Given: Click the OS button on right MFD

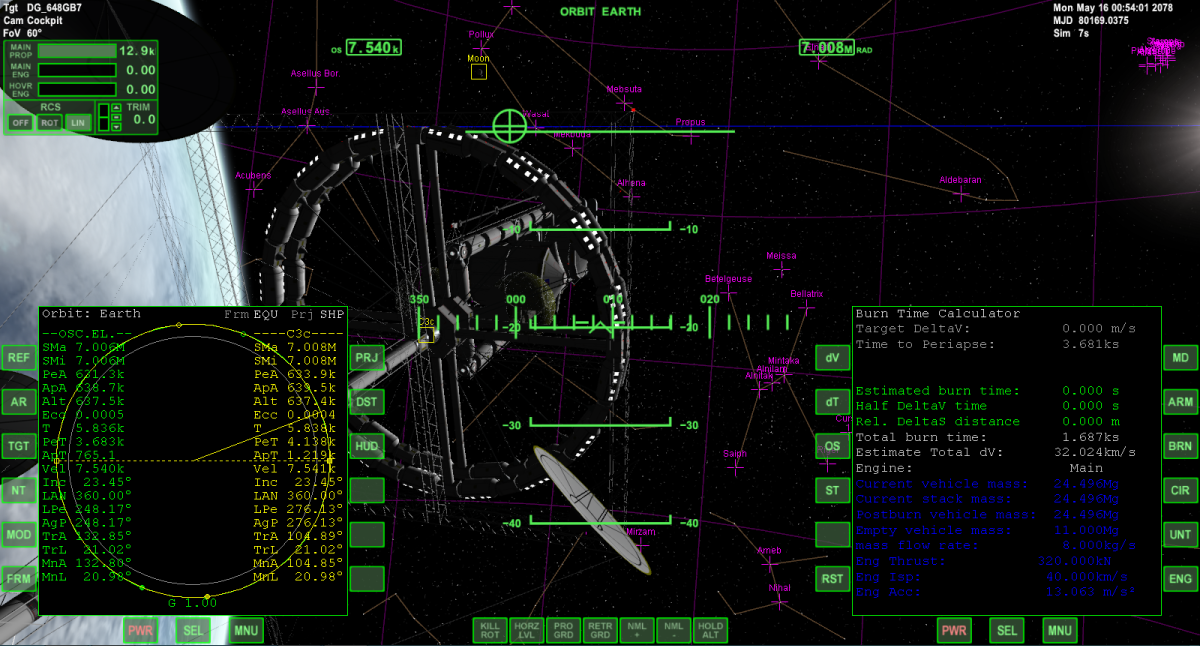Looking at the screenshot, I should tap(832, 446).
